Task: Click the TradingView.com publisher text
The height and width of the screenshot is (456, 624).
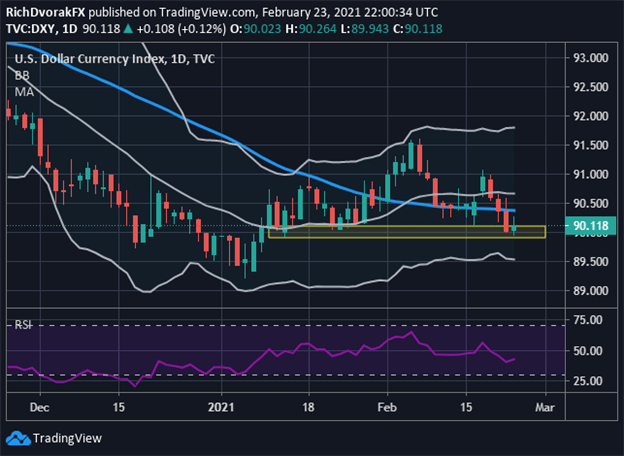Action: click(x=207, y=12)
